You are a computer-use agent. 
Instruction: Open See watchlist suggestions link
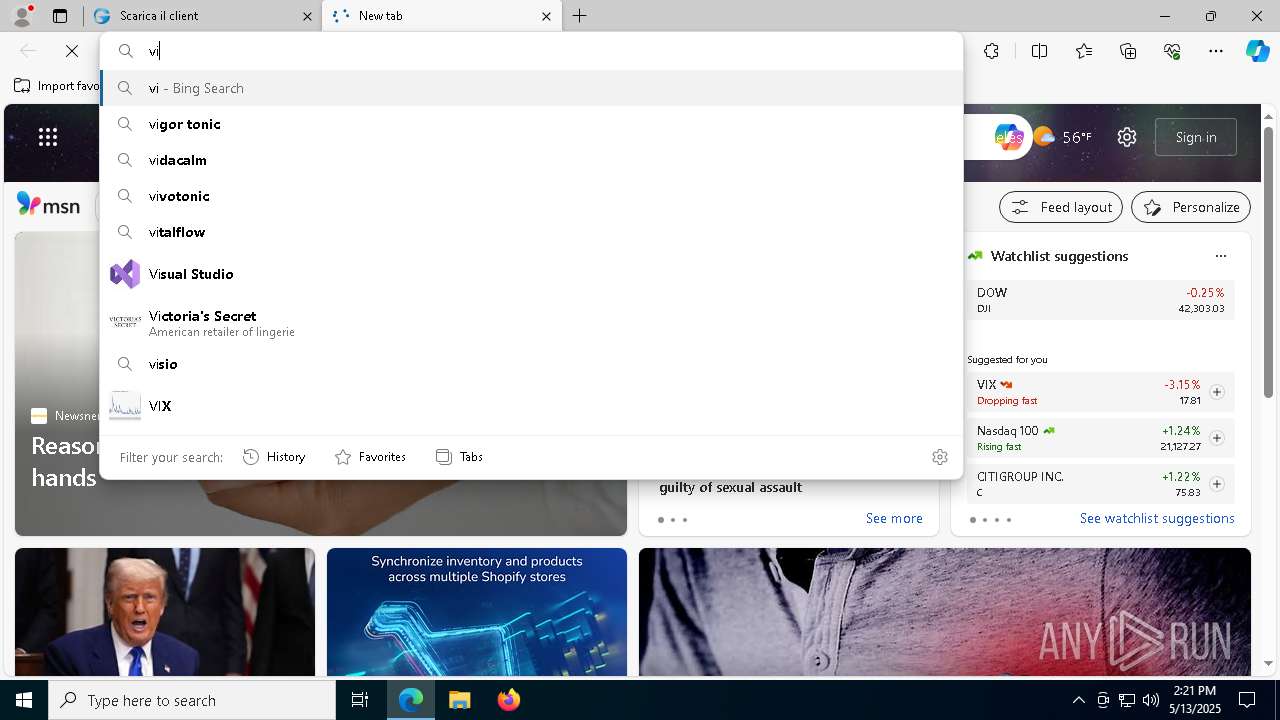[1157, 518]
